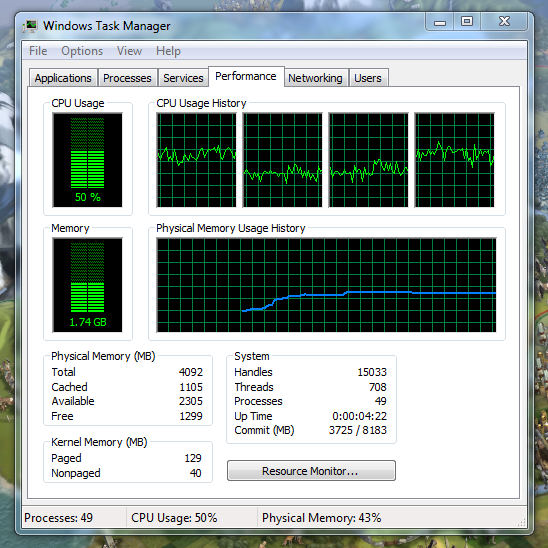Screen dimensions: 548x548
Task: Switch to the Applications tab
Action: click(63, 78)
